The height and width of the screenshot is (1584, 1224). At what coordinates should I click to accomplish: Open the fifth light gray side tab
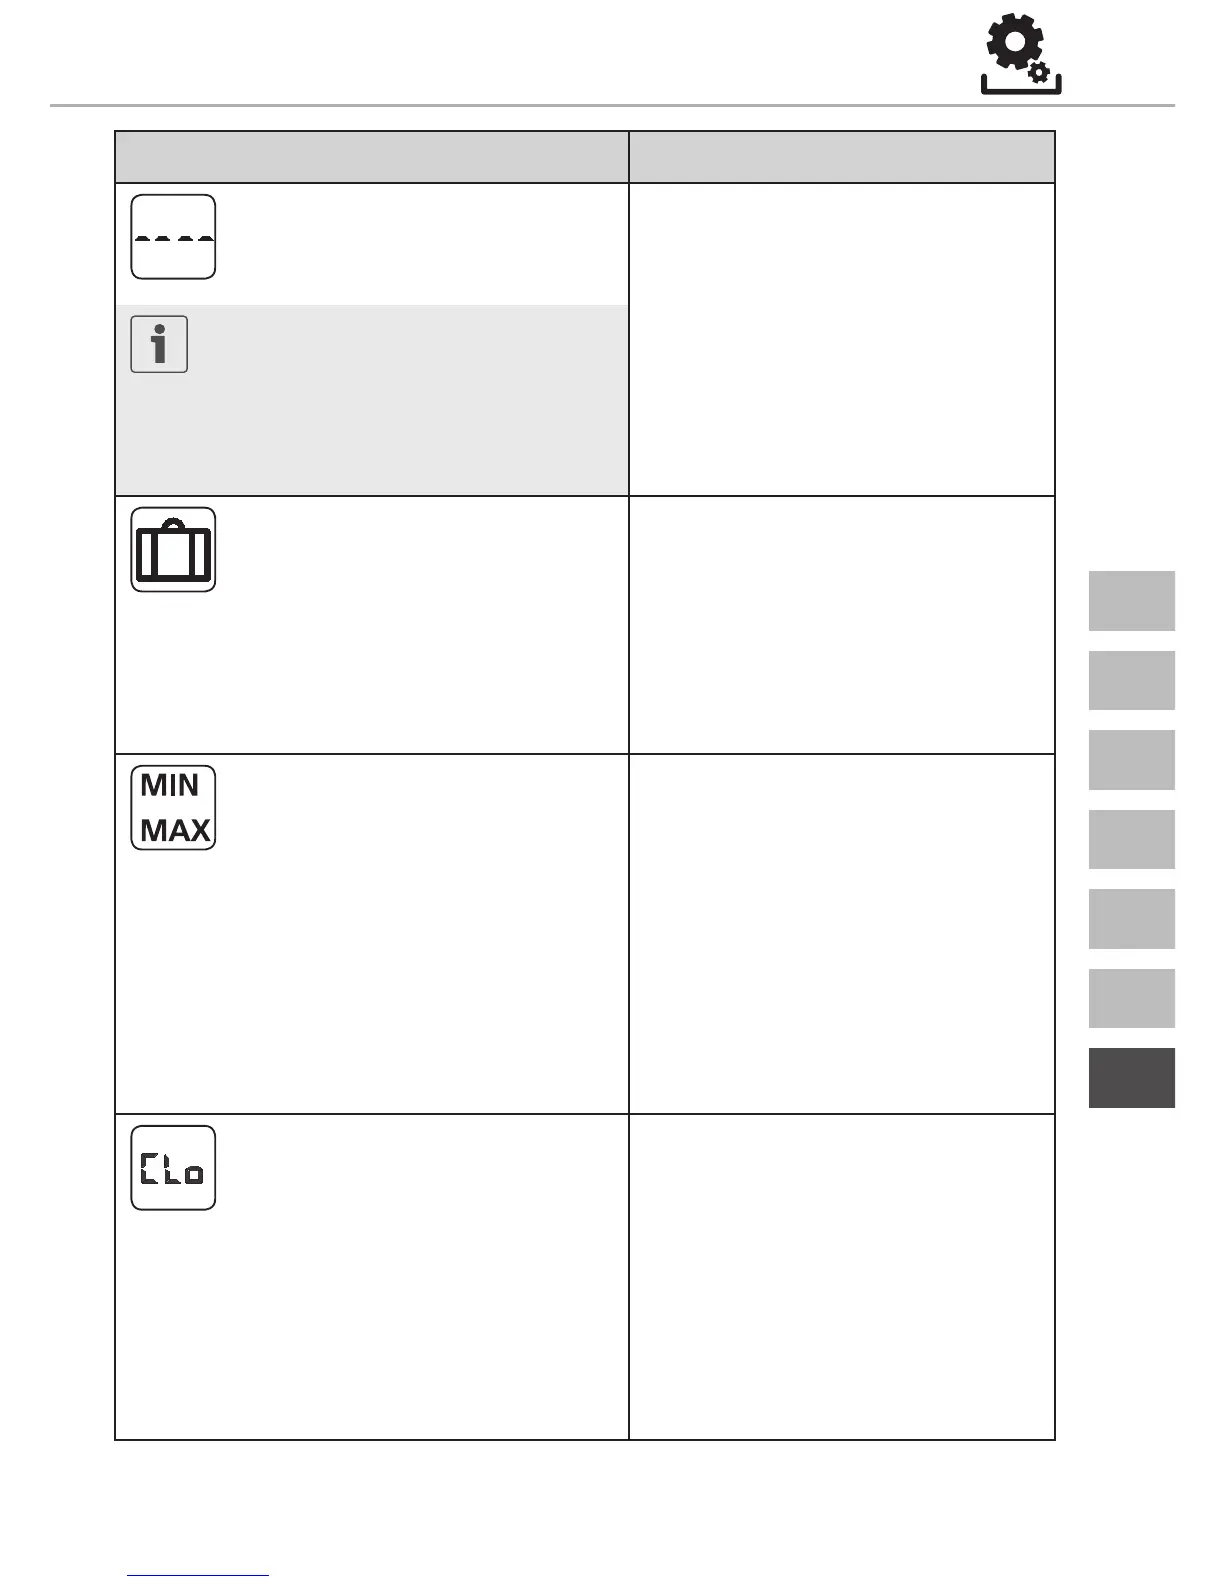coord(1131,919)
